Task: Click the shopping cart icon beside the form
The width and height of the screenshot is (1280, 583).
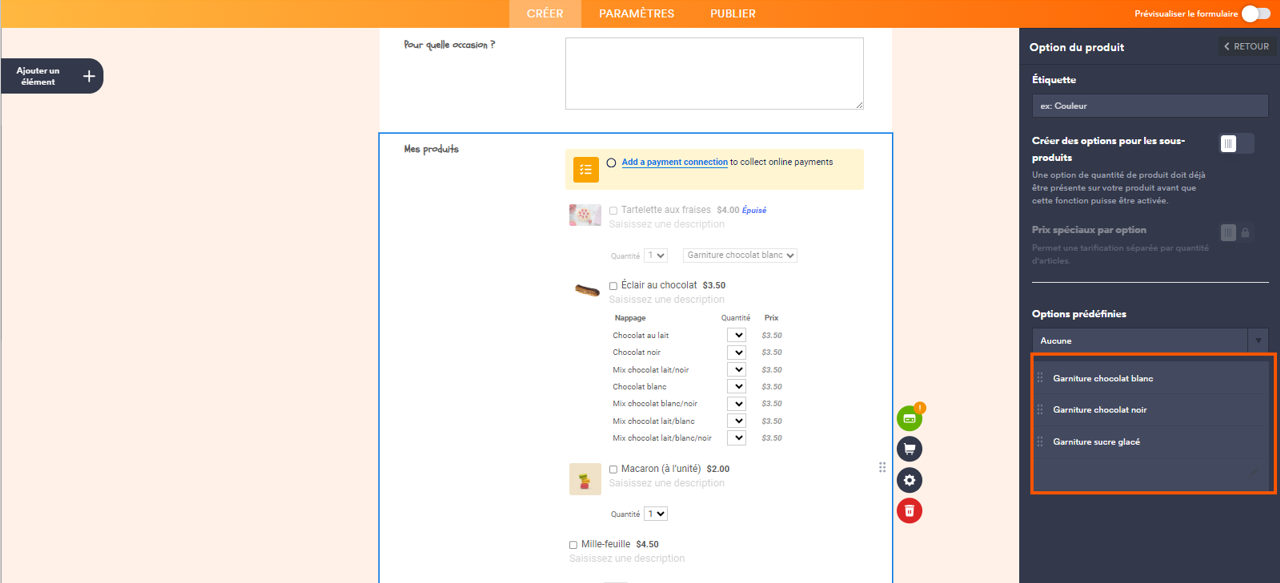Action: 909,448
